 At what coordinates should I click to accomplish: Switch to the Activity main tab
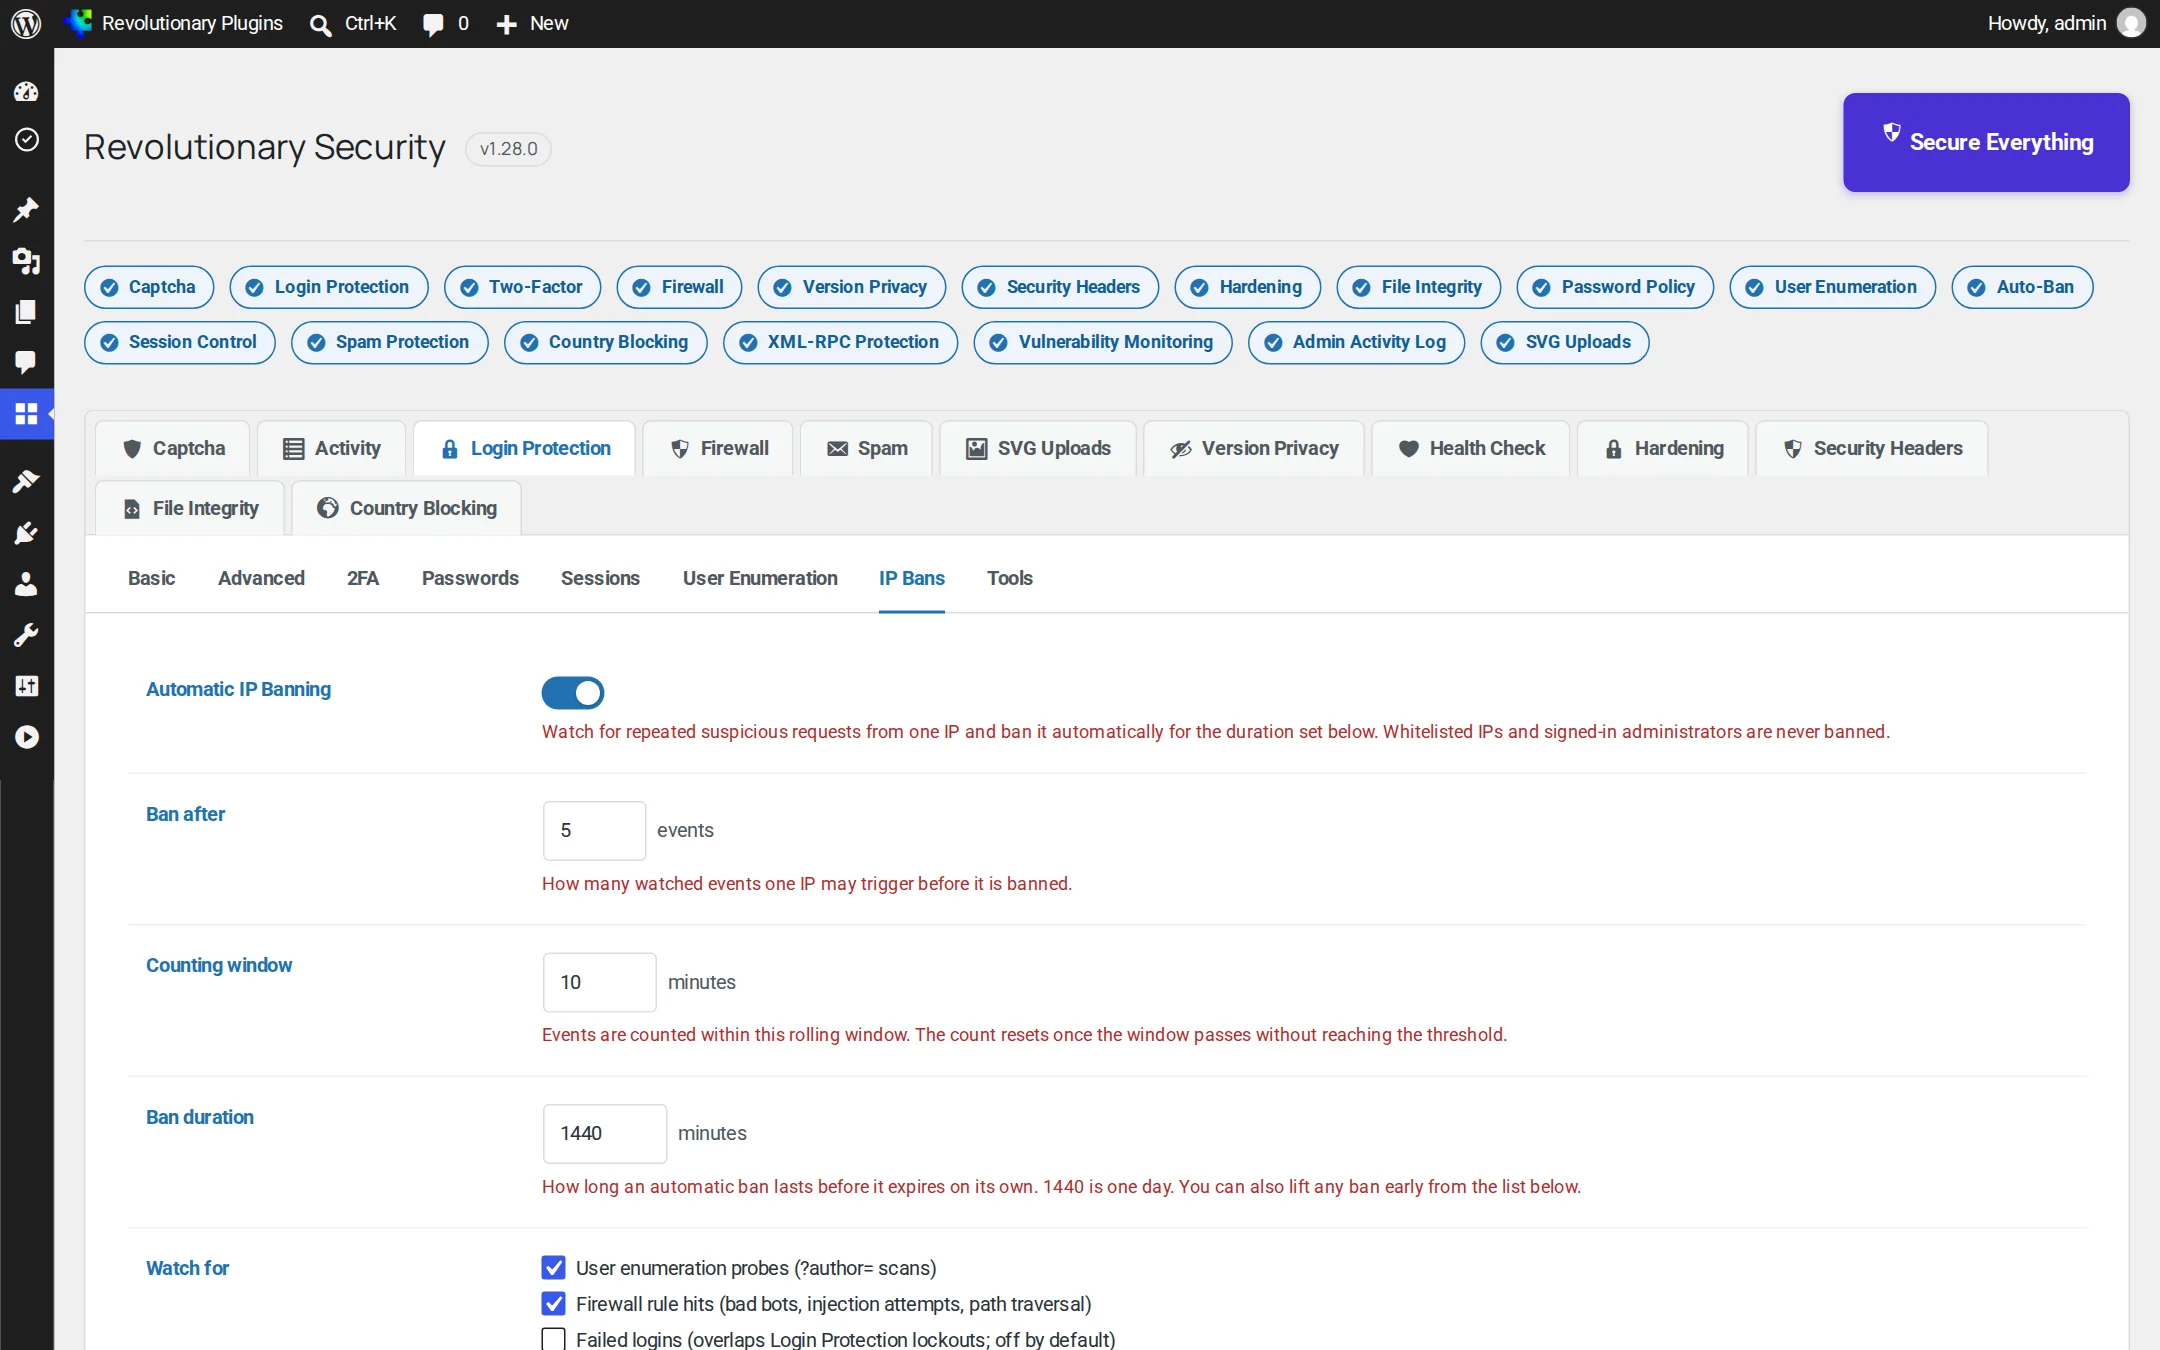(x=332, y=448)
